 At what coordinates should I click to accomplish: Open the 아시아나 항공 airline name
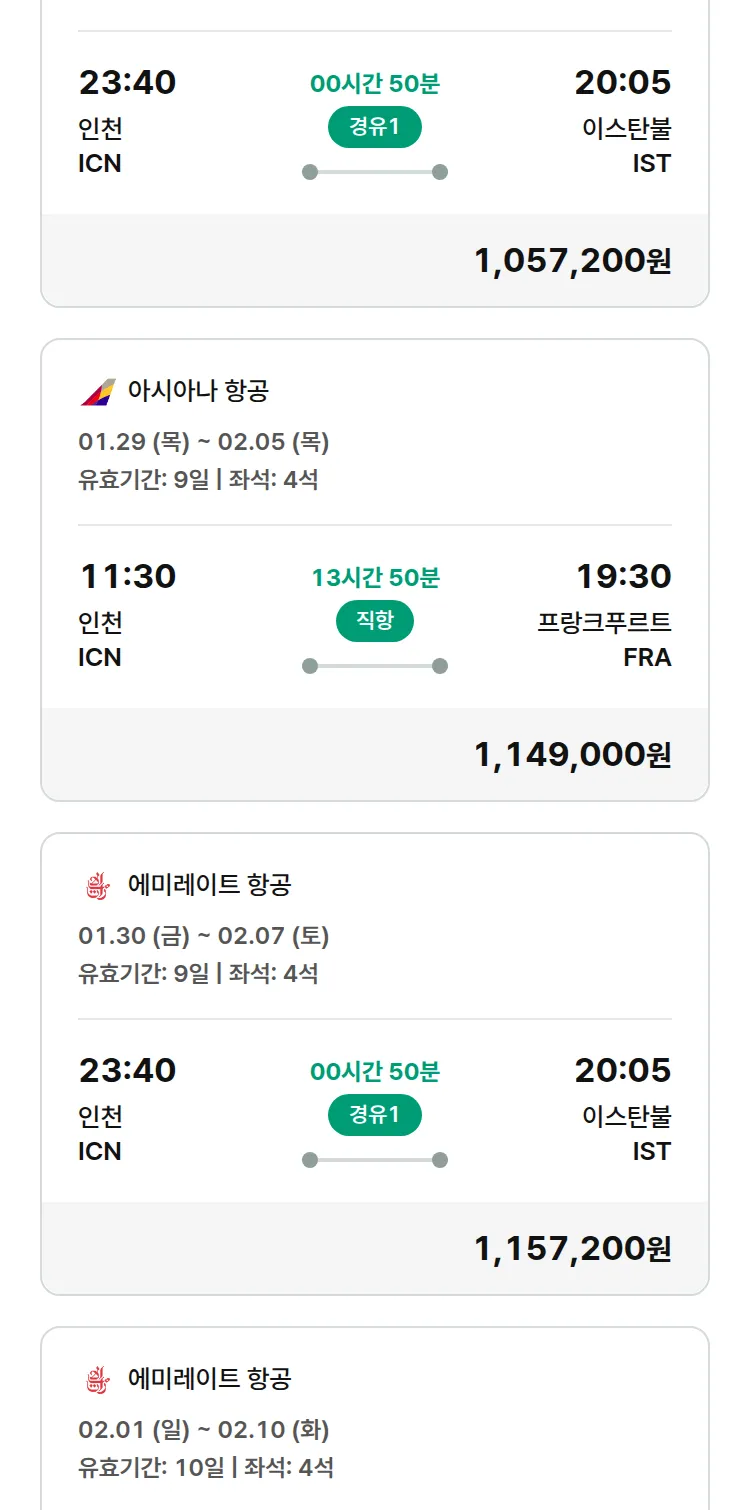pyautogui.click(x=198, y=391)
